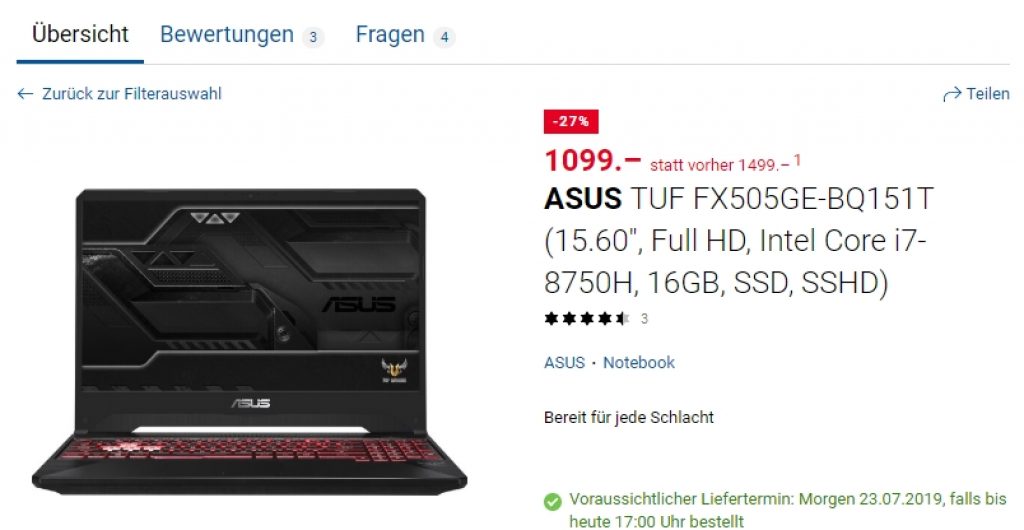Screen dimensions: 1024x530
Task: Click the TUF Gaming emblem on laptop screen
Action: pyautogui.click(x=394, y=371)
